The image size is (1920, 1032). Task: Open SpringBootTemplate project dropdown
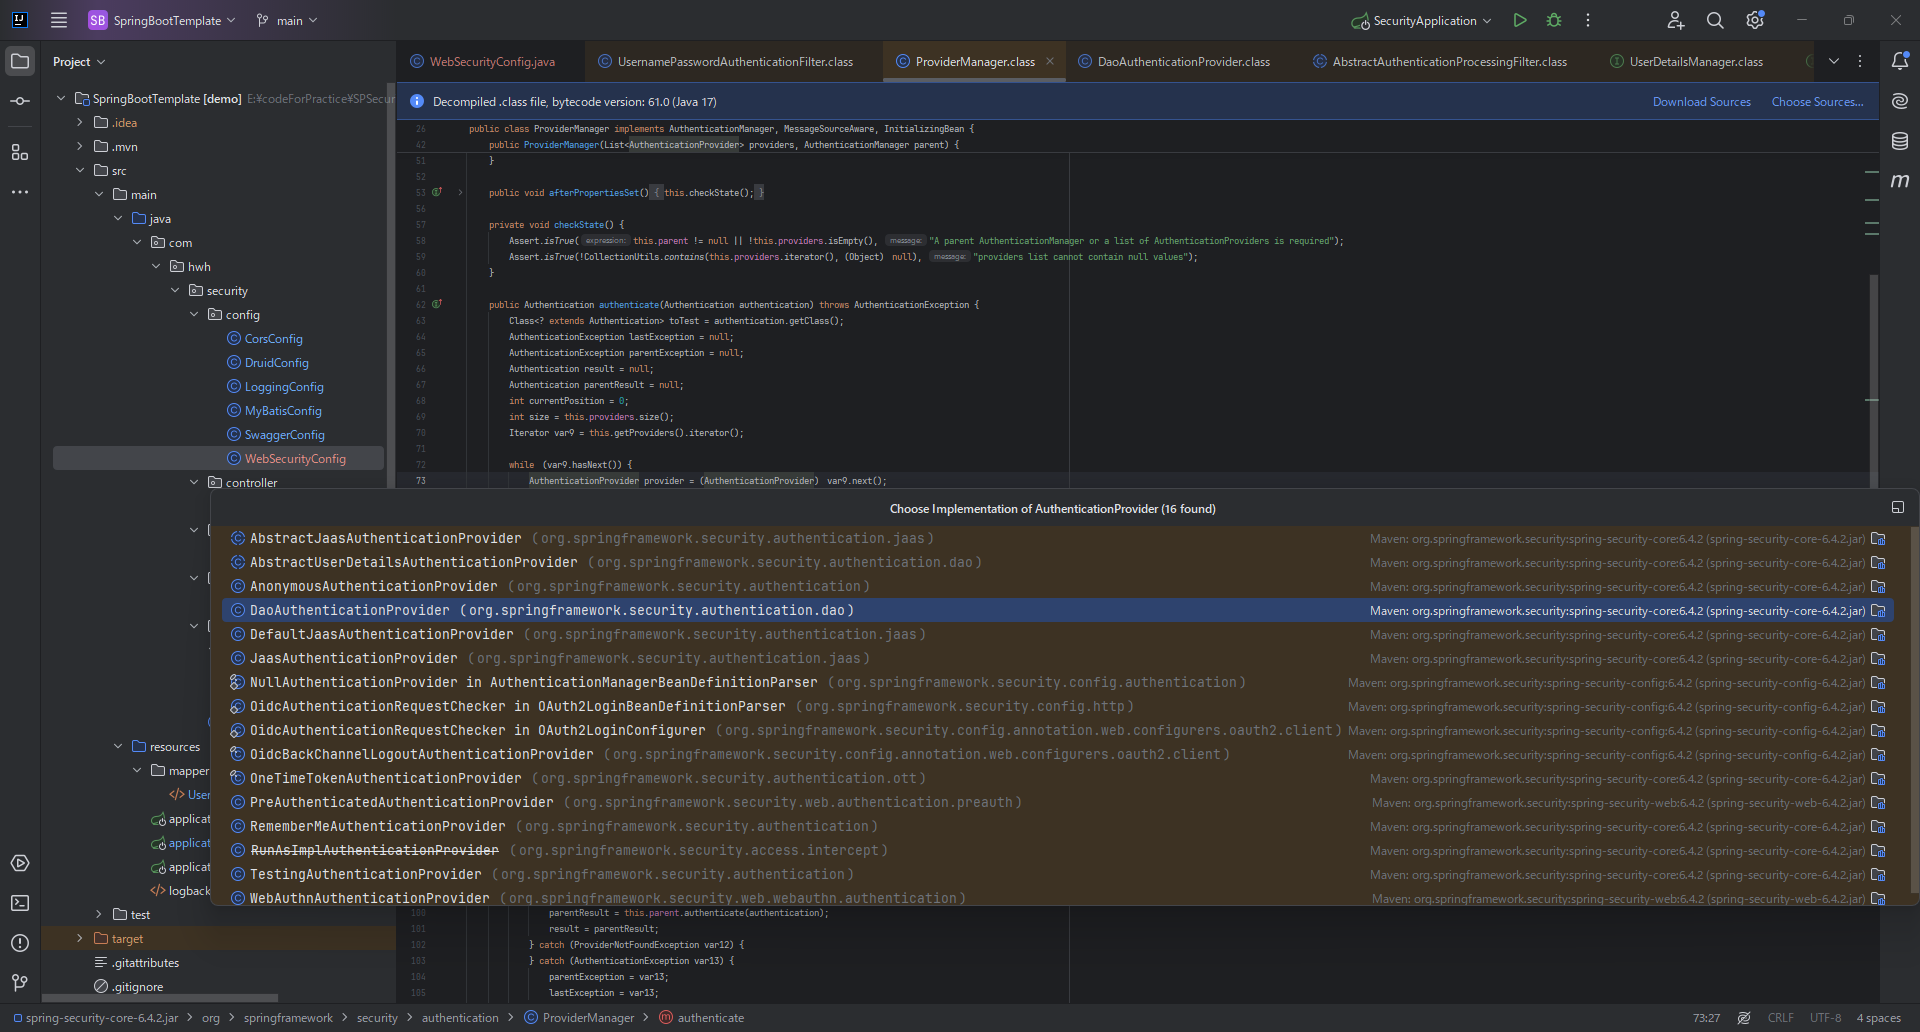pyautogui.click(x=163, y=20)
